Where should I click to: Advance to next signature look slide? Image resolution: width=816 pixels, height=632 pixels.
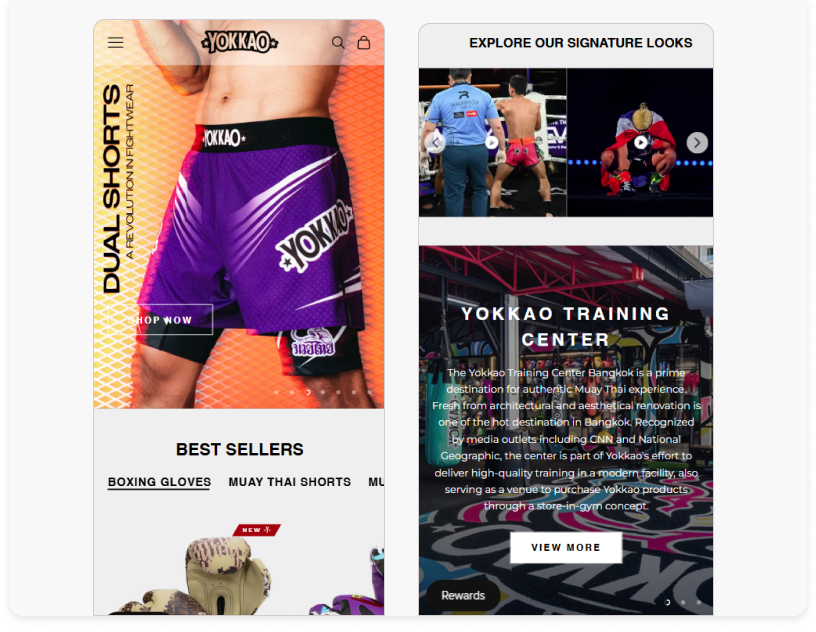697,143
